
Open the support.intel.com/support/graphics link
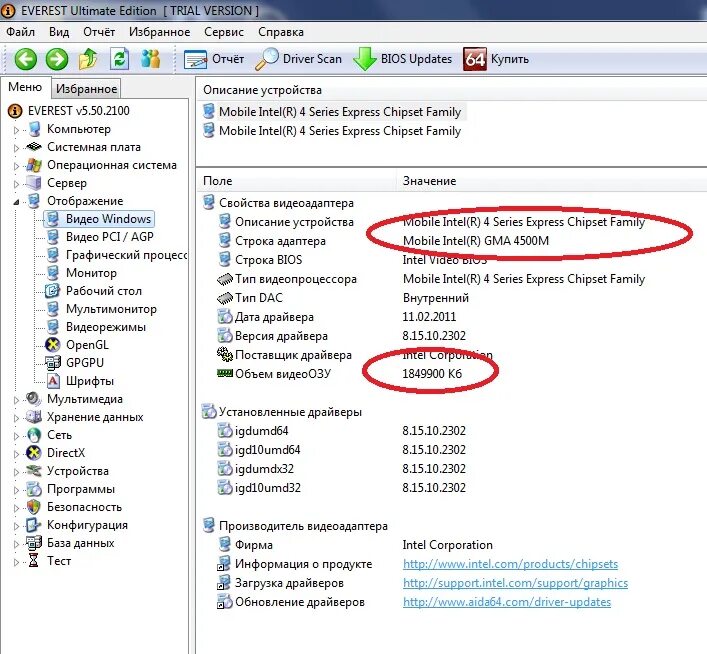(x=515, y=583)
